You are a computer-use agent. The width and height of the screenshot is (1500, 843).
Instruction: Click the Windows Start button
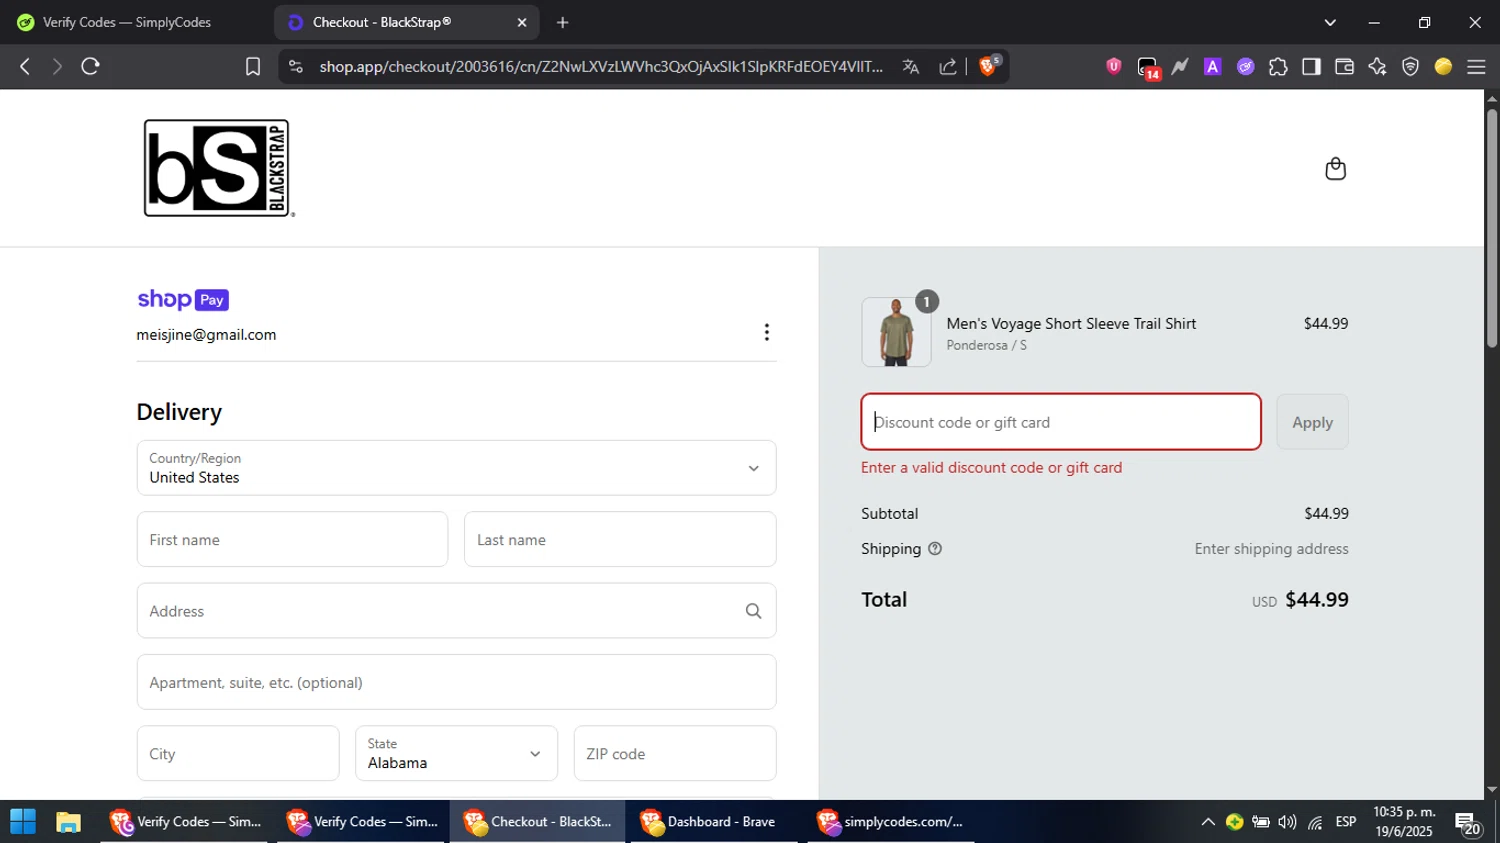pyautogui.click(x=23, y=822)
